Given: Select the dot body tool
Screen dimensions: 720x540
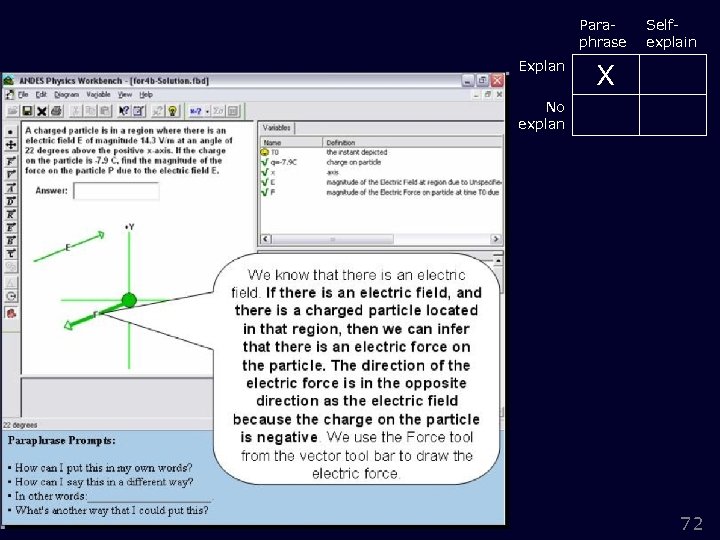Looking at the screenshot, I should 11,132.
